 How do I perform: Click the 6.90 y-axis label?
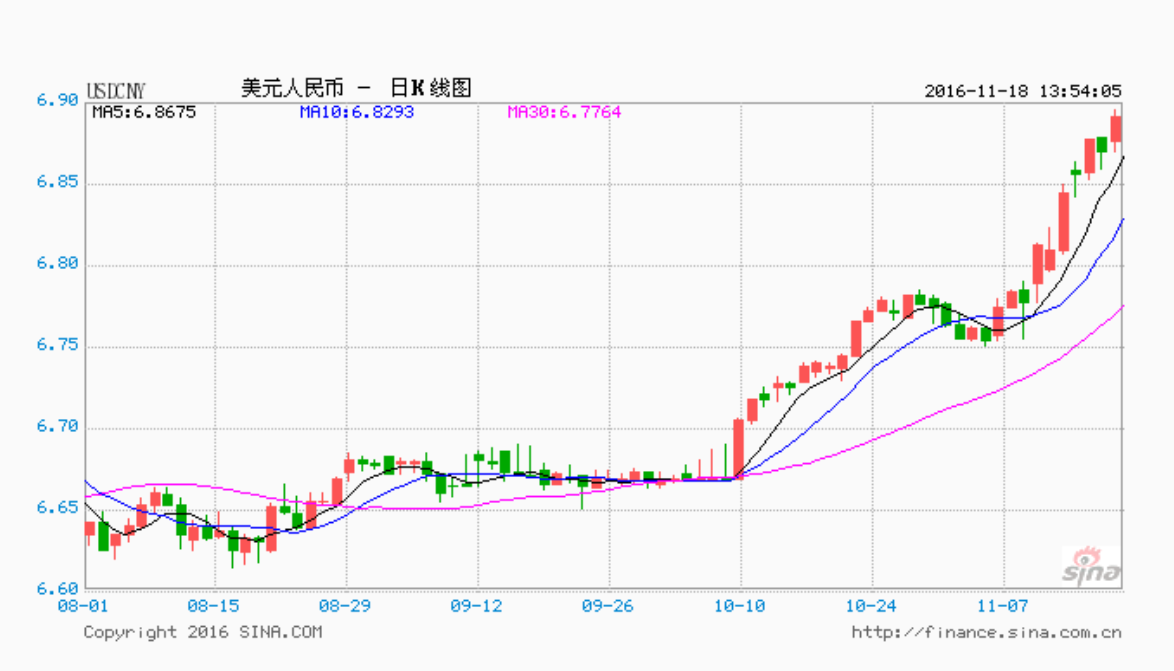click(x=58, y=100)
